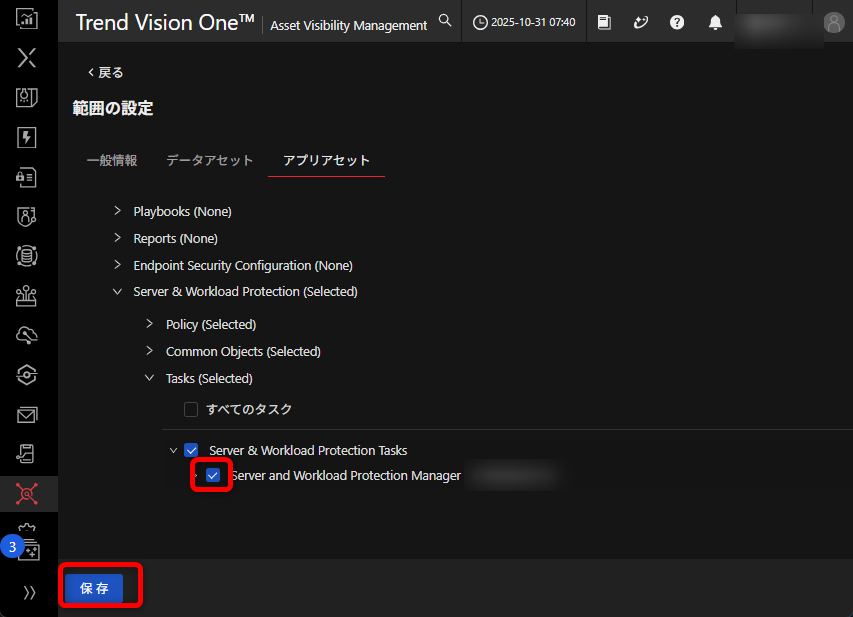Open the email envelope sidebar icon
Screen dimensions: 853x617
pyautogui.click(x=27, y=415)
